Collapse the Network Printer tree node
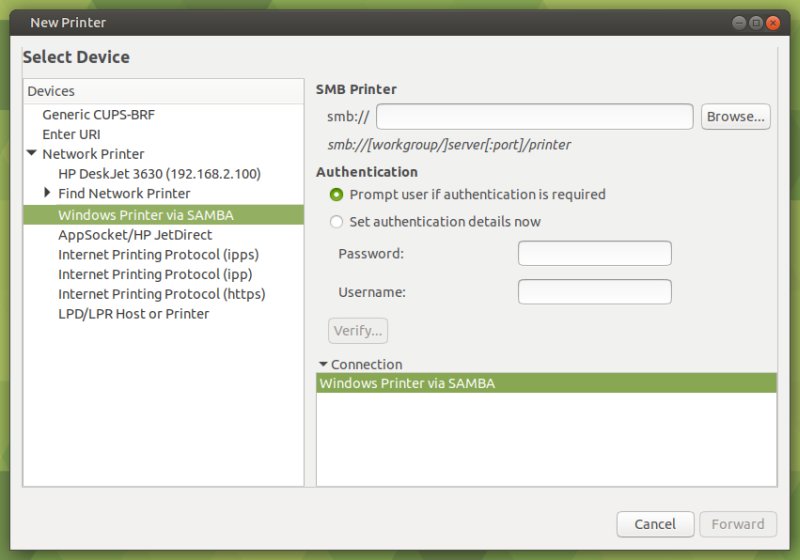 [32, 154]
